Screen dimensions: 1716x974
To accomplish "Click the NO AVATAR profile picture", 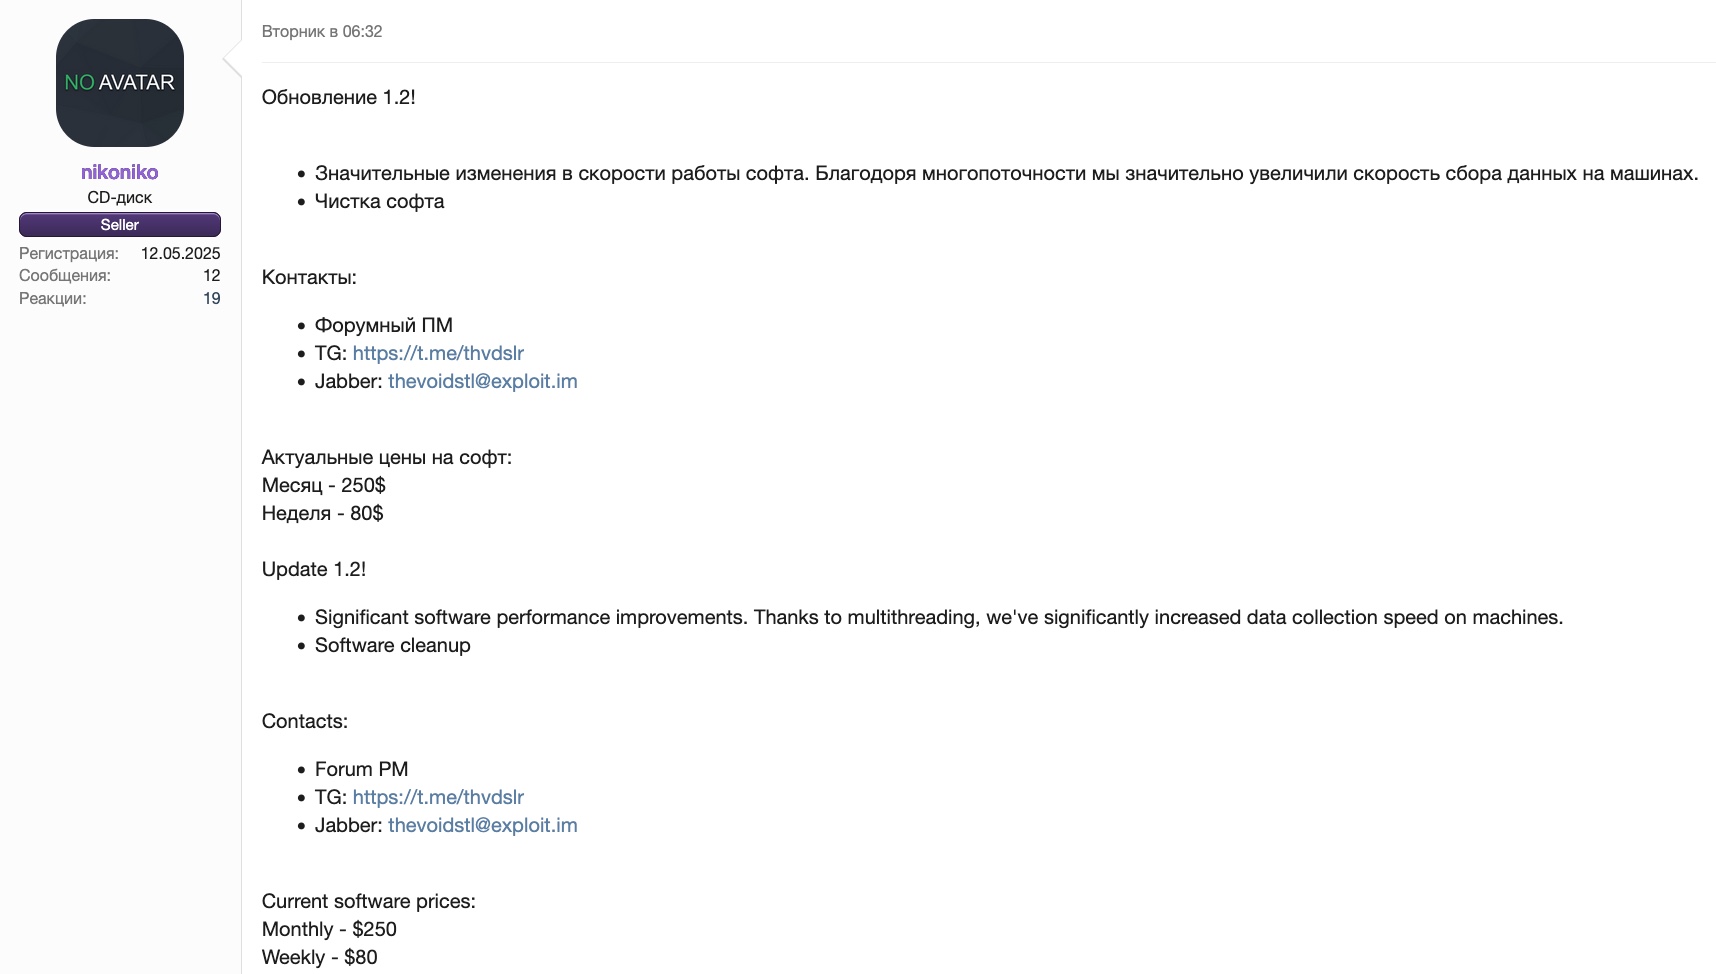I will coord(120,83).
